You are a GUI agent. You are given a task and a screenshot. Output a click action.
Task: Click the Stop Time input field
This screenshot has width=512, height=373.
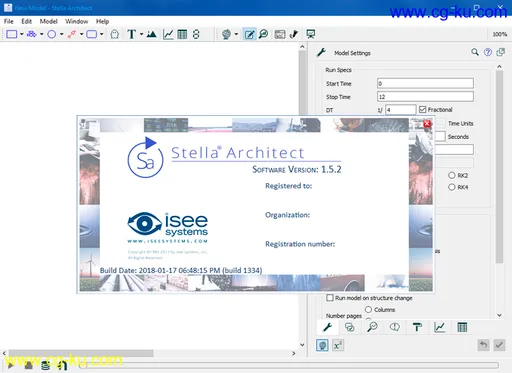tap(425, 97)
